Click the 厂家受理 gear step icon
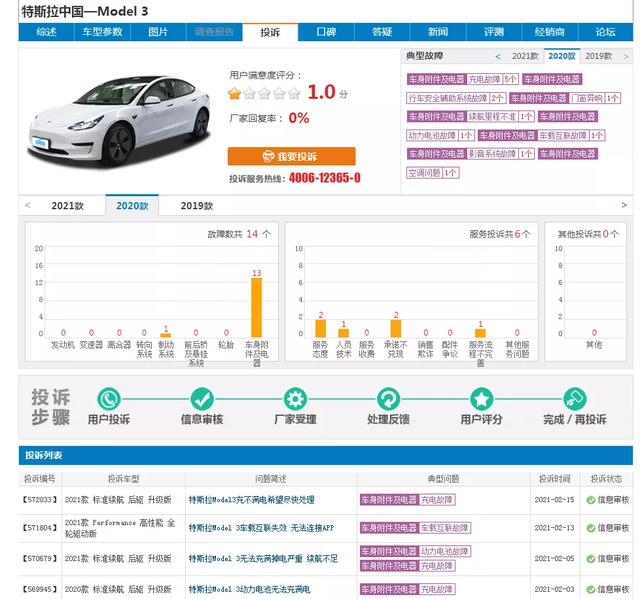The height and width of the screenshot is (599, 640). pos(295,399)
